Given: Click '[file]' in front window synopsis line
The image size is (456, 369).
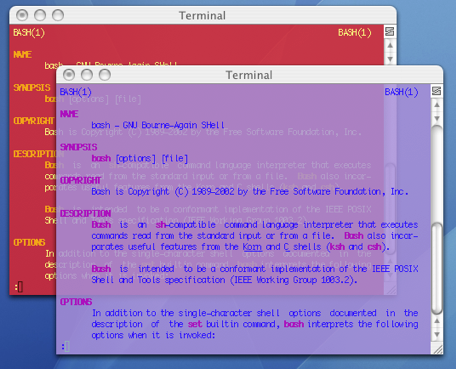Looking at the screenshot, I should pos(175,158).
